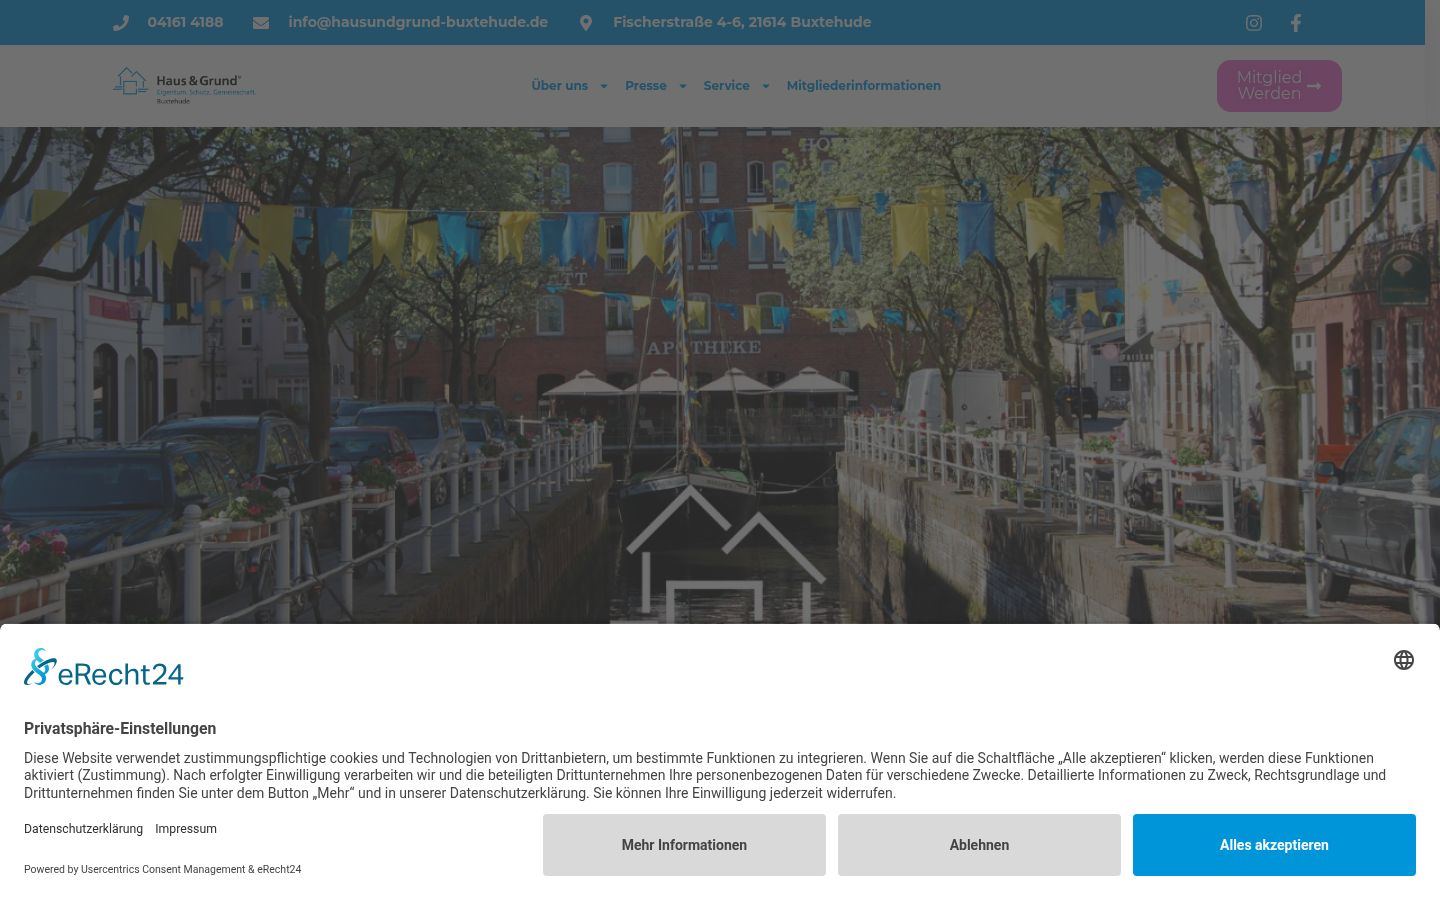Screen dimensions: 1440x900
Task: Open the Datenschutzerklärung link
Action: tap(83, 829)
